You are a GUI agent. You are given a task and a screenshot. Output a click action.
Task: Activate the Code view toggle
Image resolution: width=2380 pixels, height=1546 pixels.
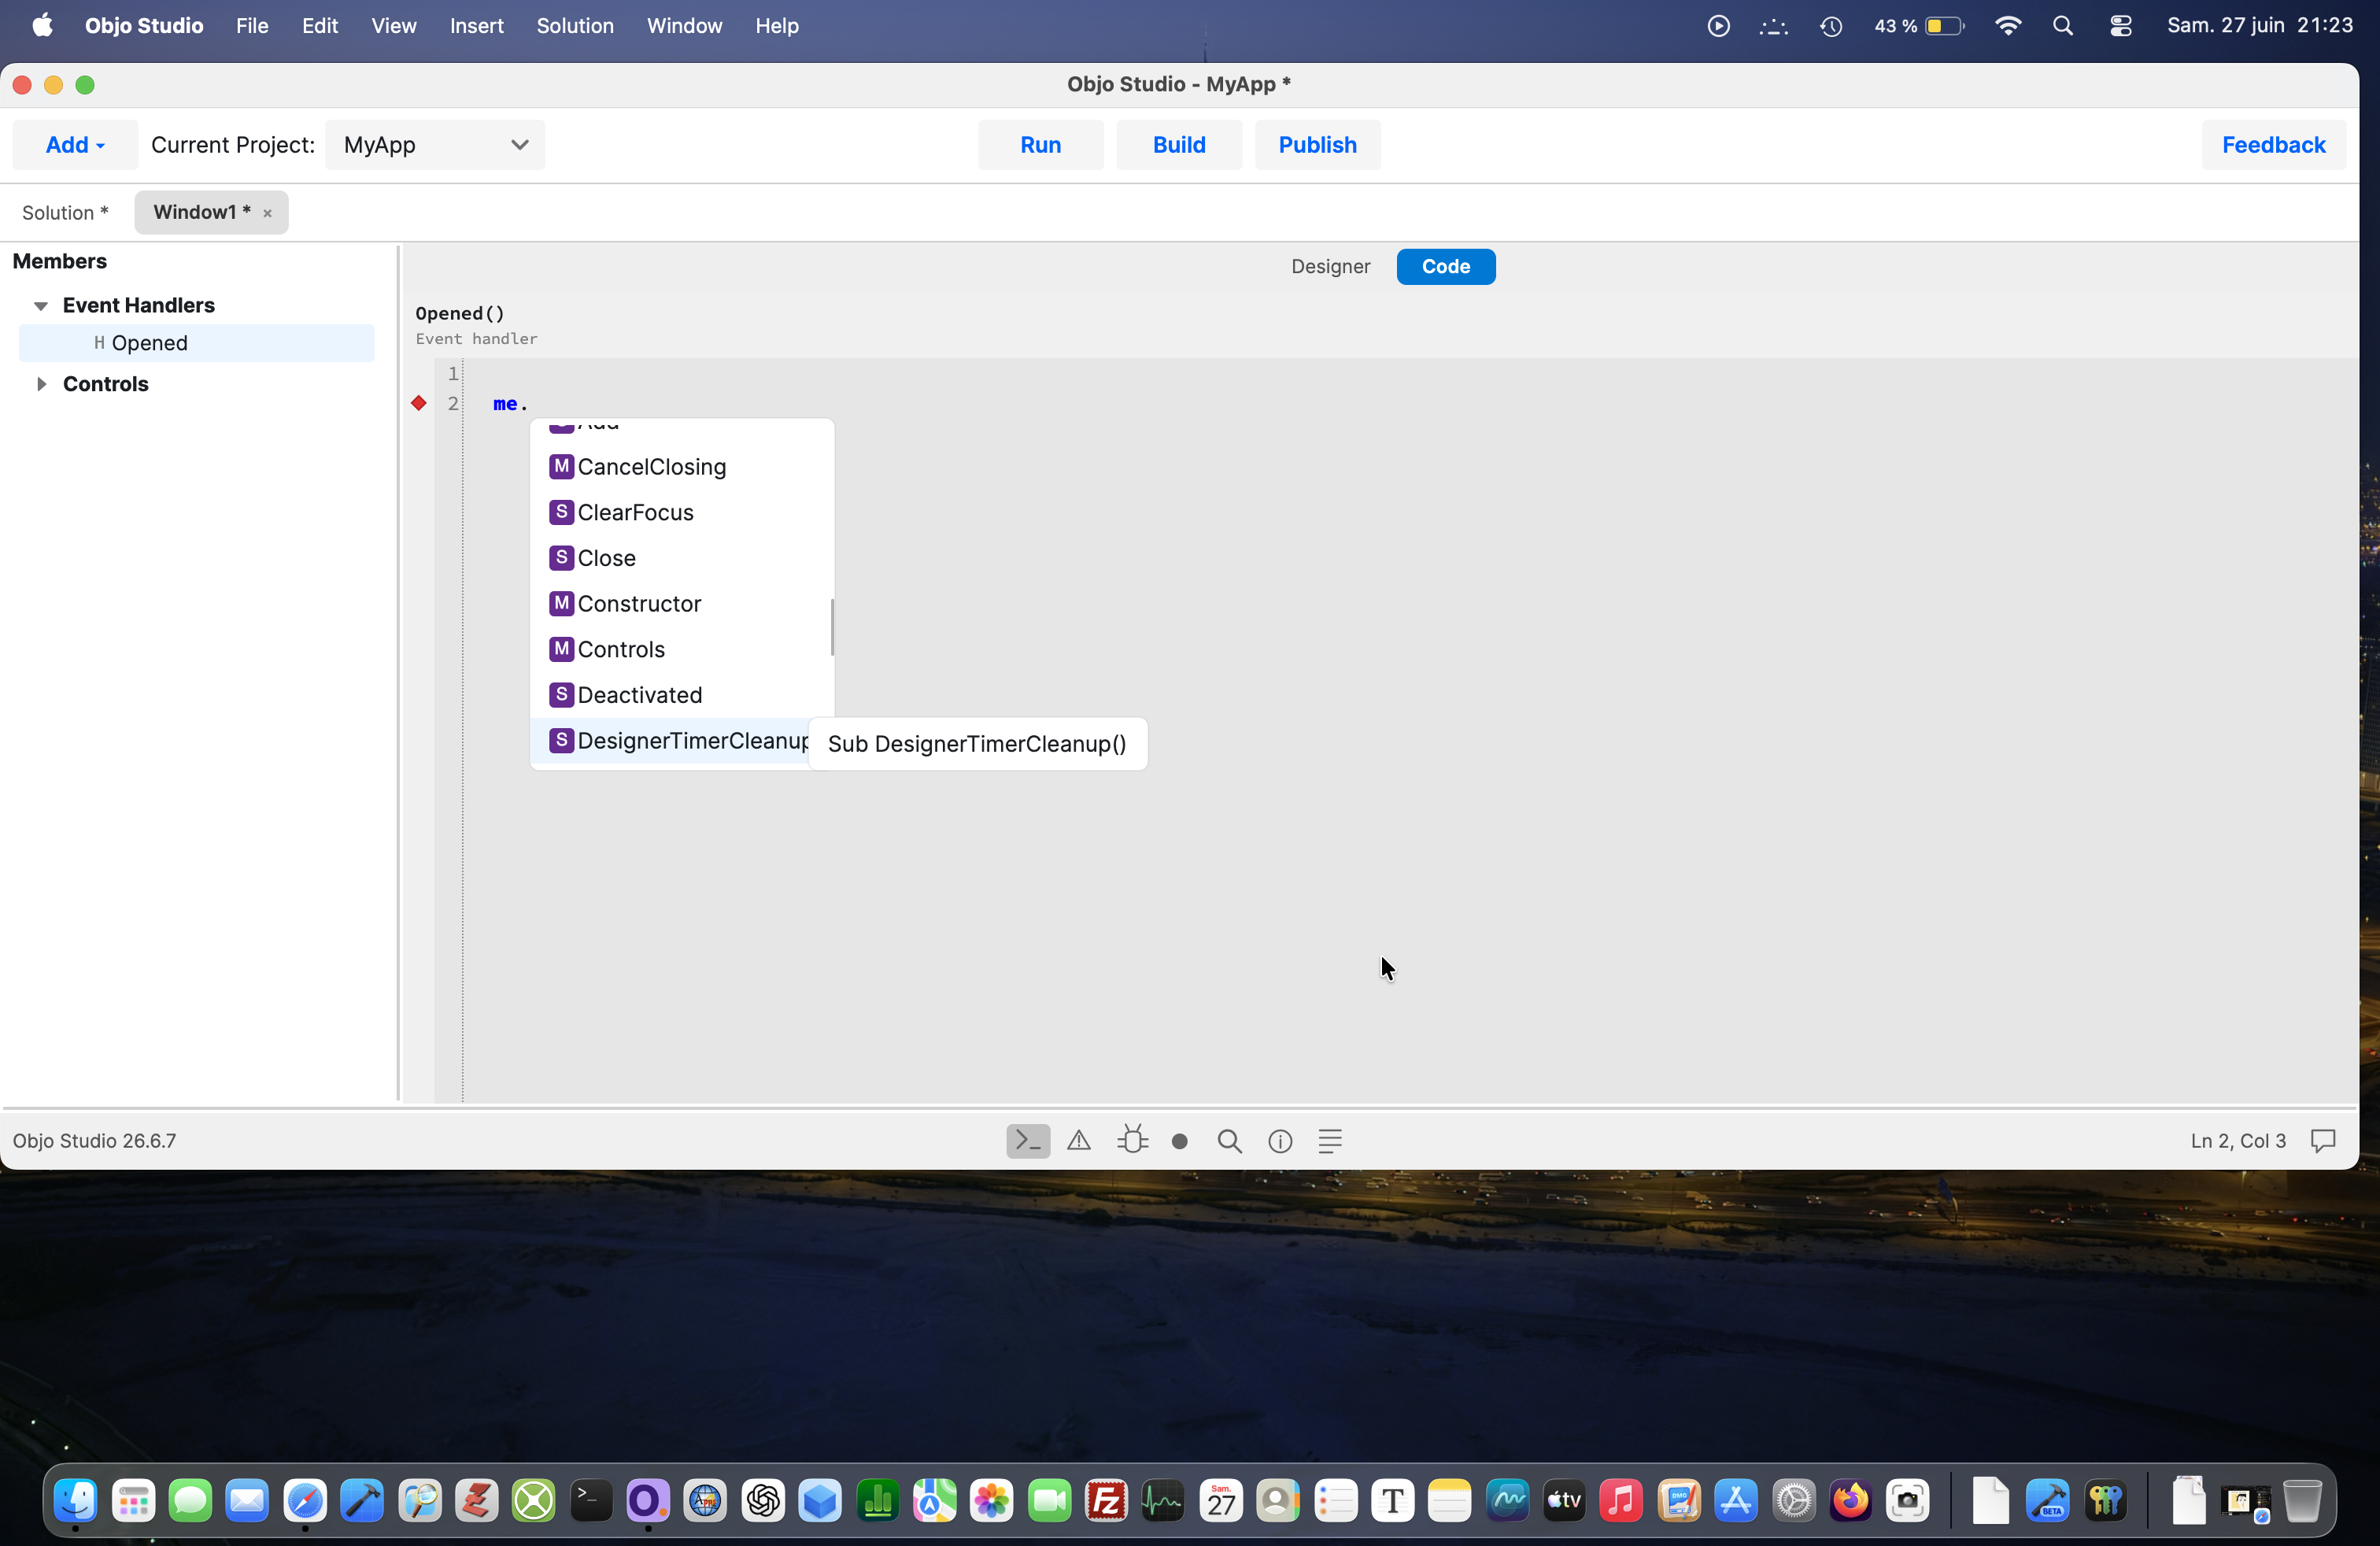[x=1445, y=266]
